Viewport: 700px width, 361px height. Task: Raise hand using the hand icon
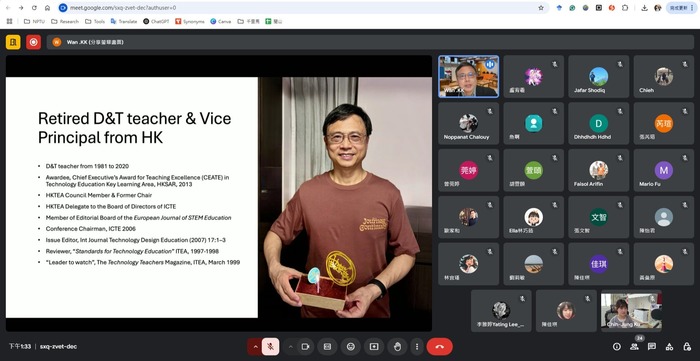397,347
